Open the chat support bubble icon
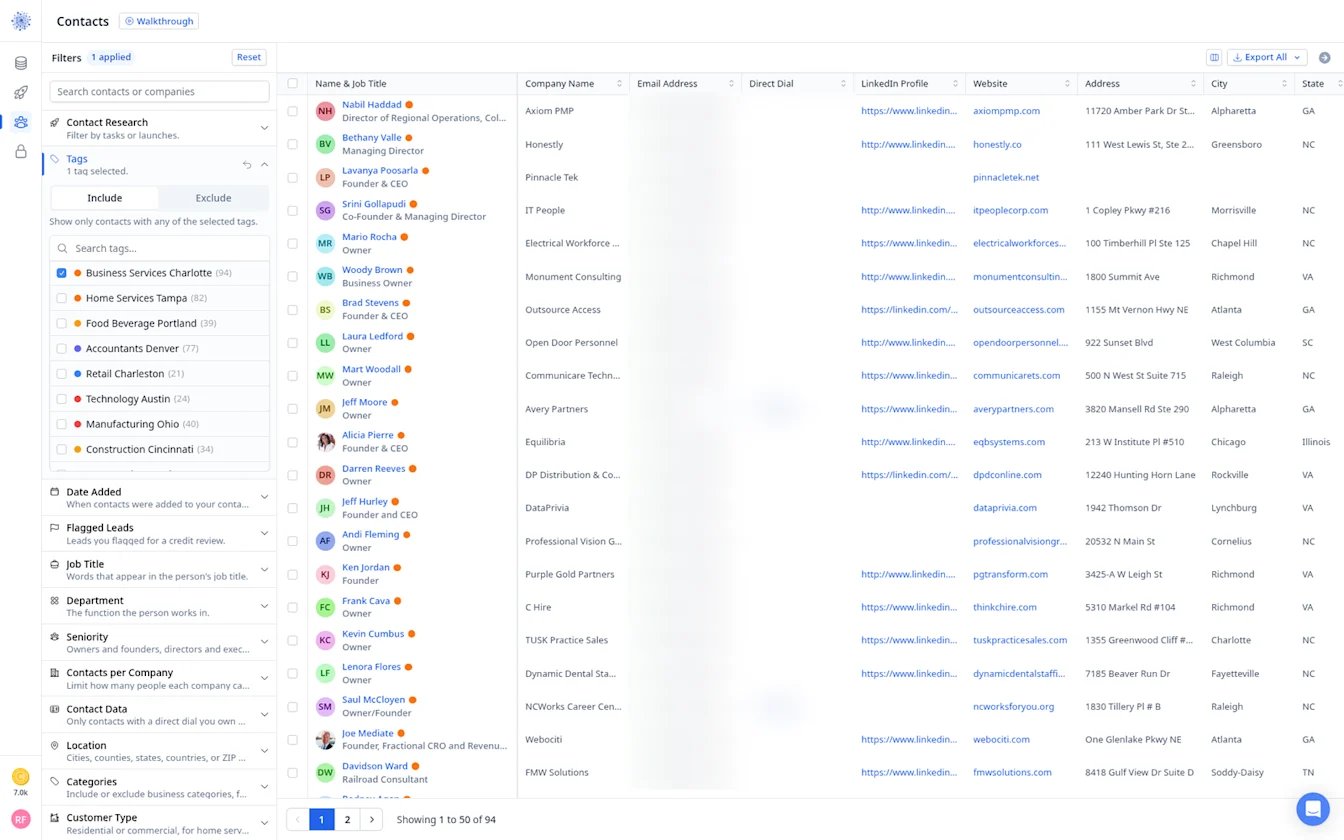The height and width of the screenshot is (840, 1344). tap(1313, 809)
